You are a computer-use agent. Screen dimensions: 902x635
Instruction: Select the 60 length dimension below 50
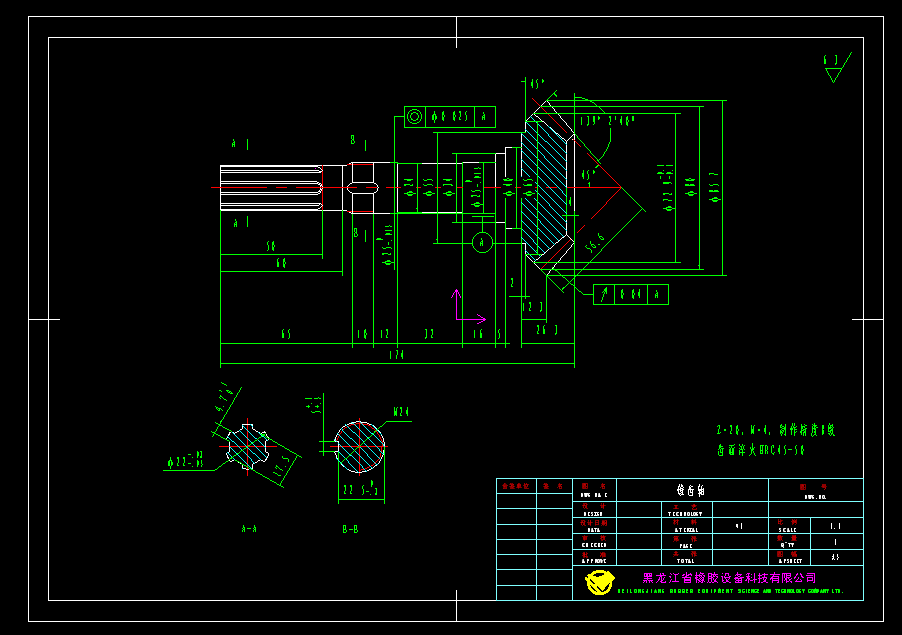click(281, 263)
